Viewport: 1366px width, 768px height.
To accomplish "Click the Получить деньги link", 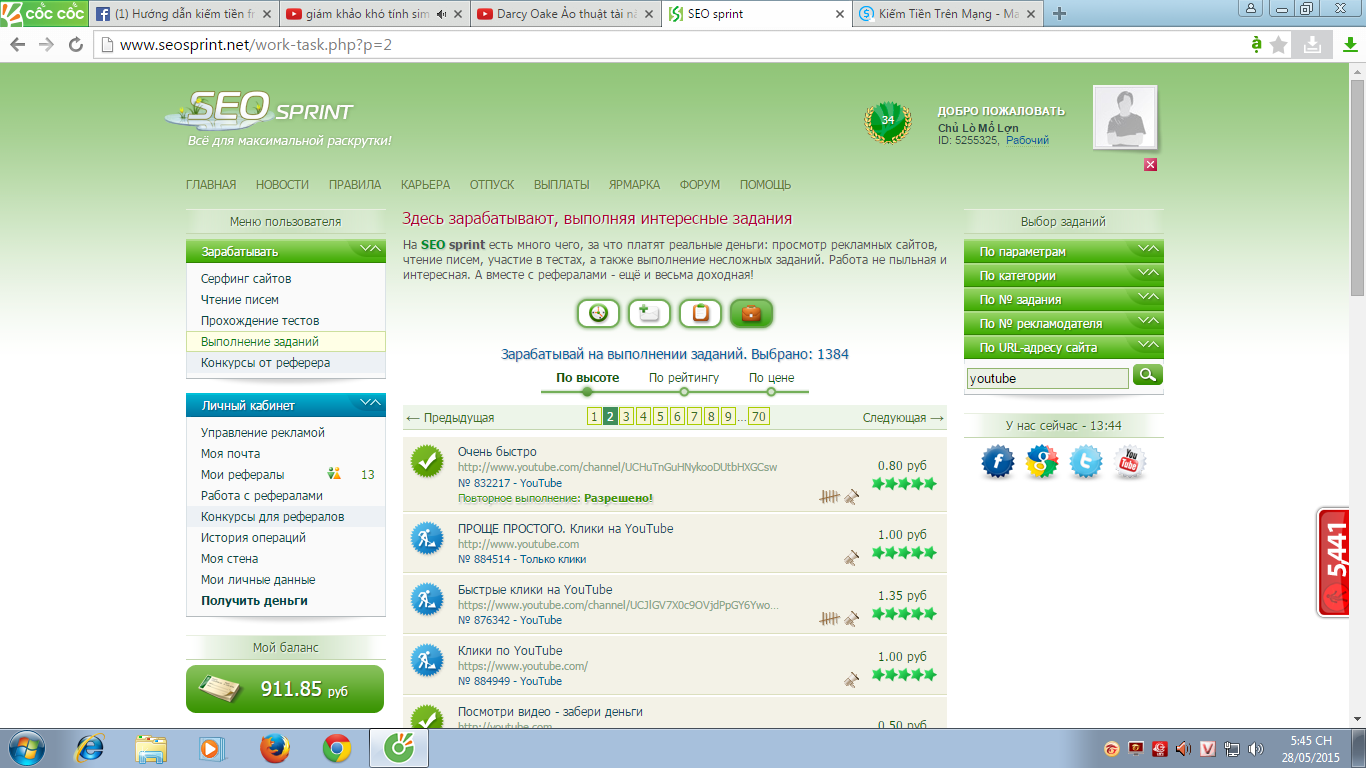I will click(254, 601).
